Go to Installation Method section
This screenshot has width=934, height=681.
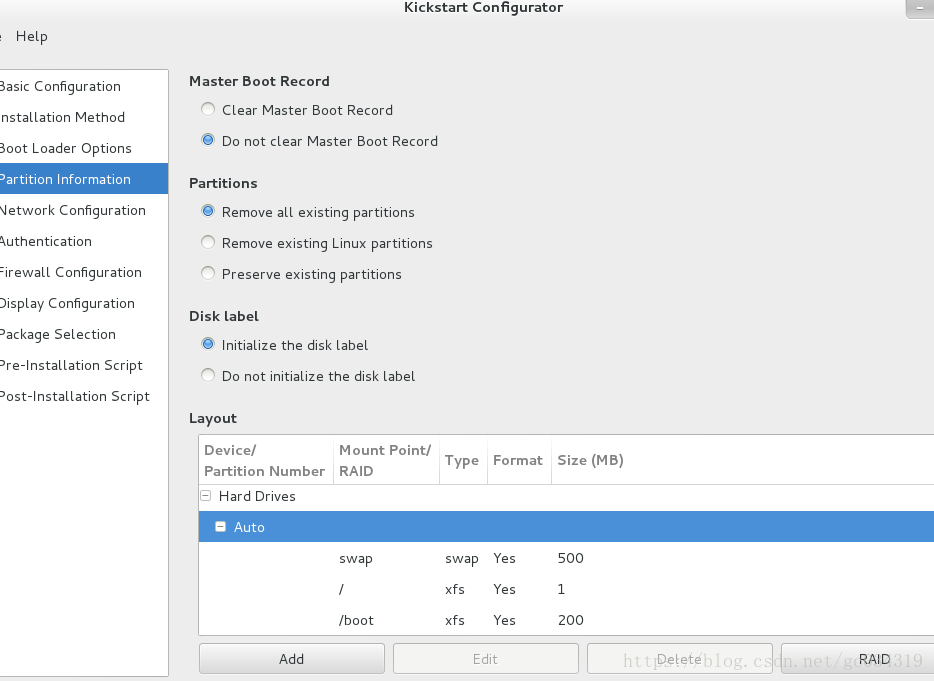tap(83, 117)
